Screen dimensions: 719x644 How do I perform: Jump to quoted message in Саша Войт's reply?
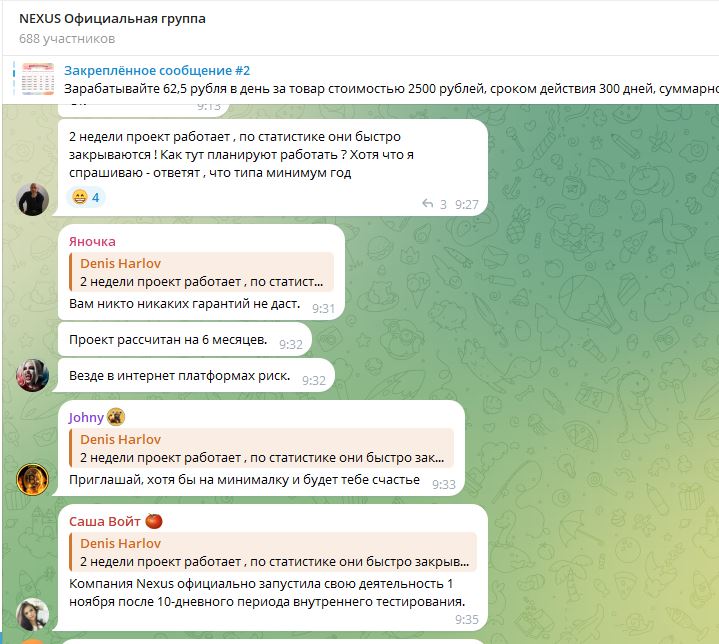pyautogui.click(x=273, y=552)
